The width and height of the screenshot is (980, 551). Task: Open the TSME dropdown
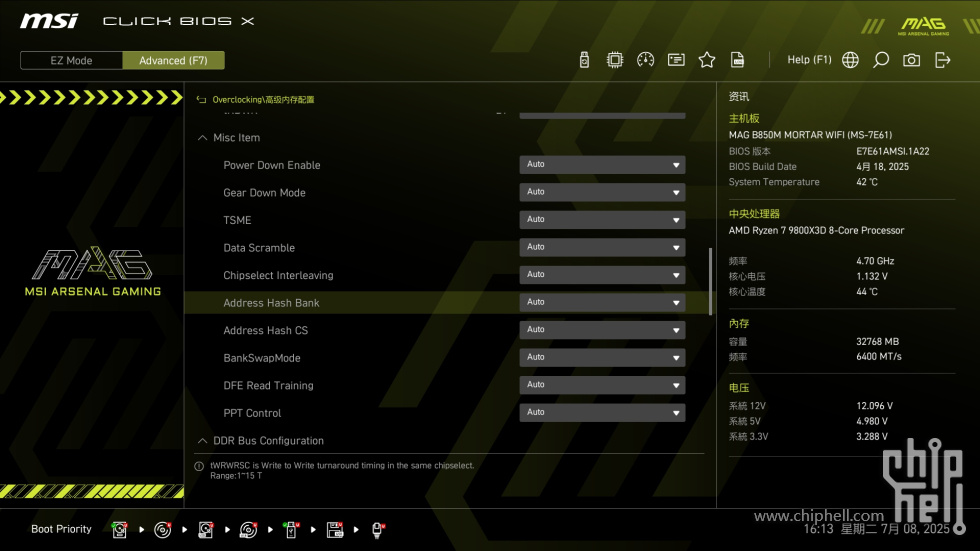pyautogui.click(x=602, y=219)
